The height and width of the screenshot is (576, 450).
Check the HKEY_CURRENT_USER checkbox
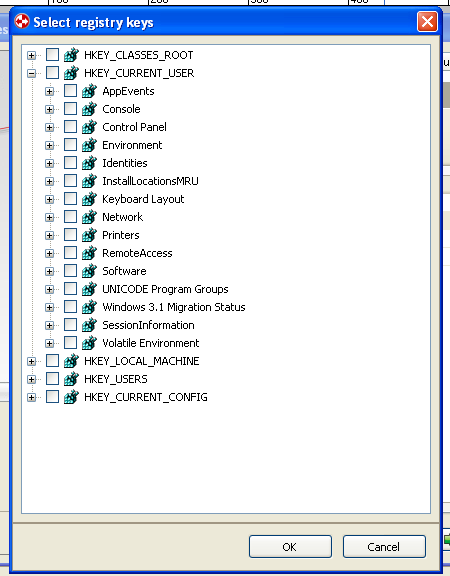(x=53, y=73)
